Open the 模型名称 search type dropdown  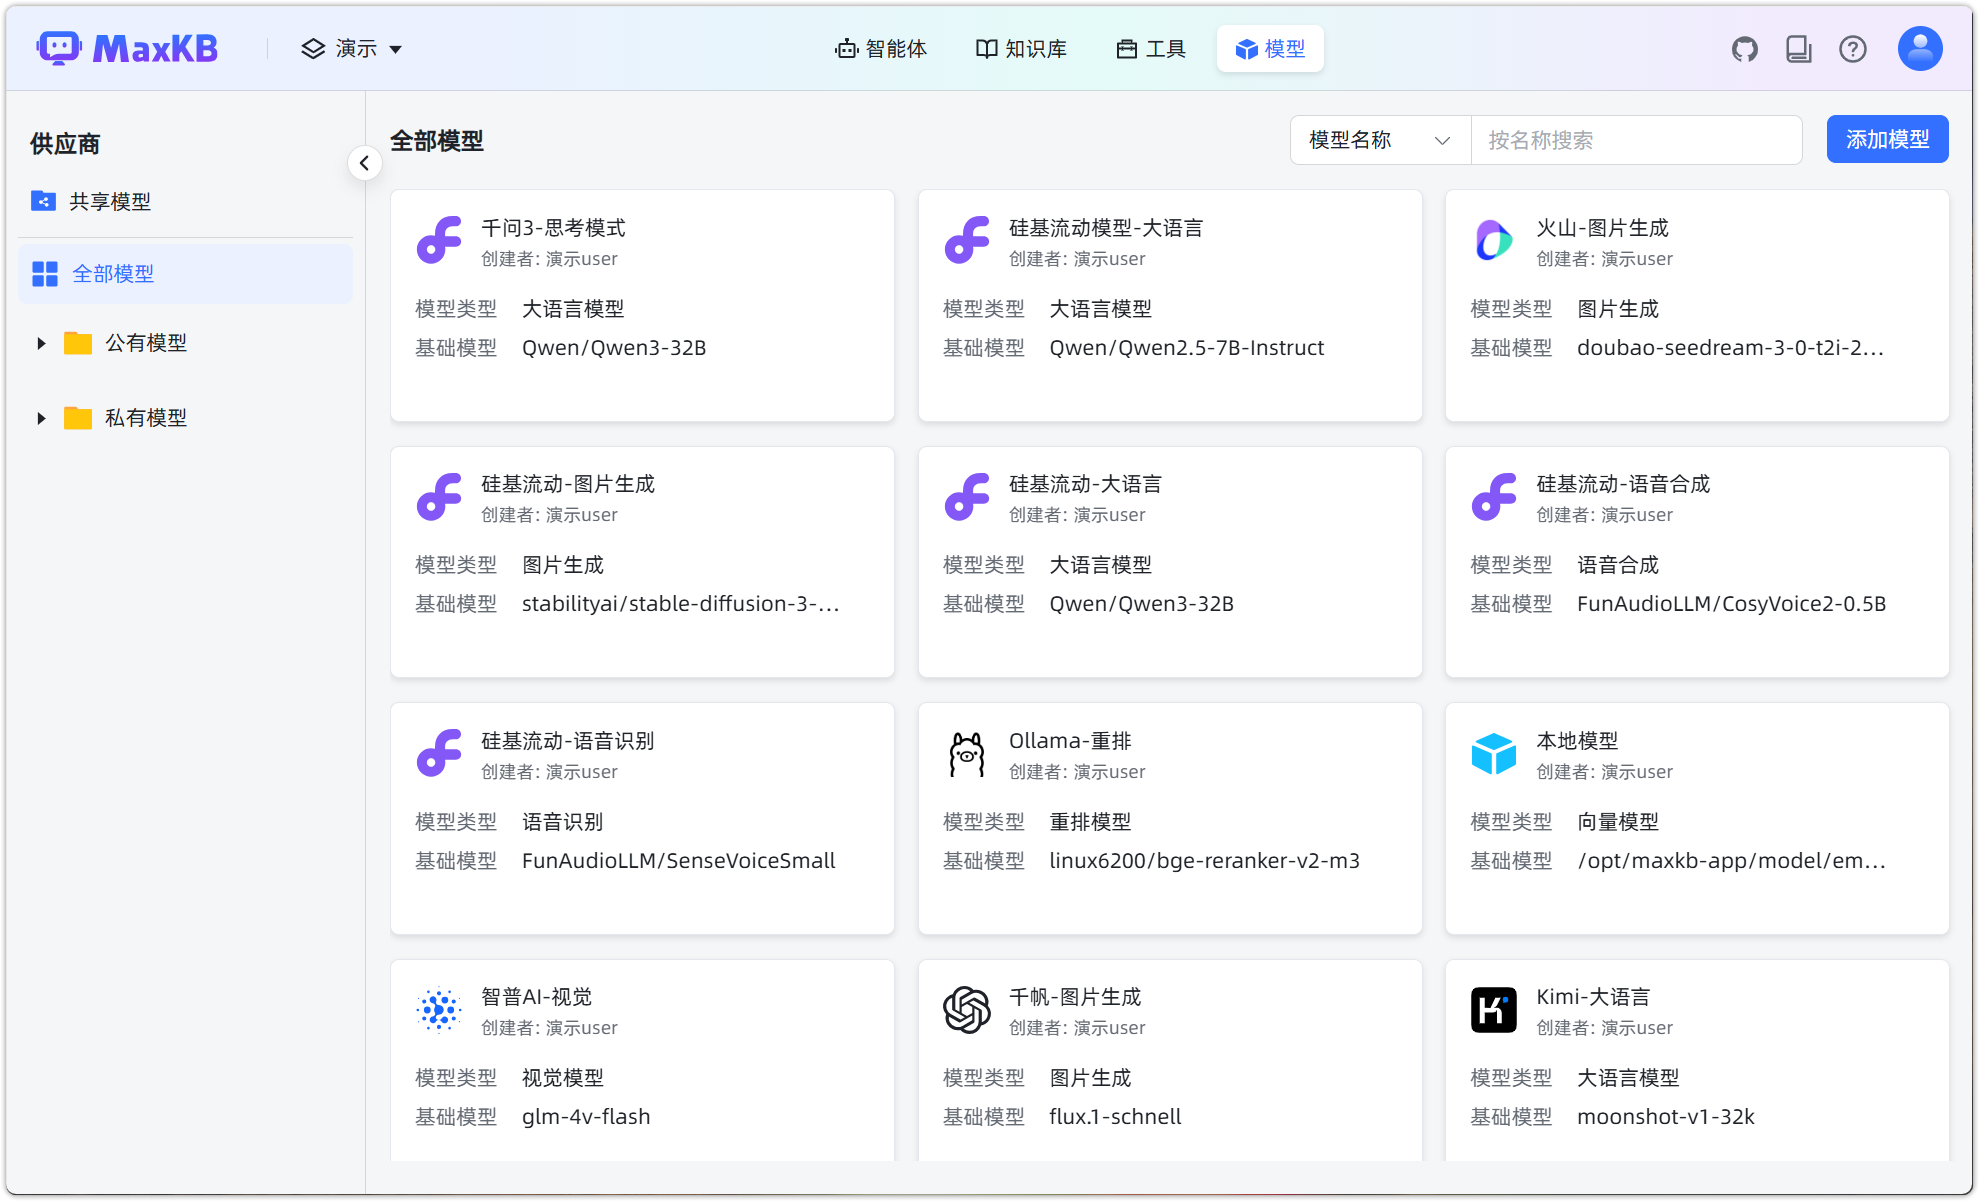pyautogui.click(x=1379, y=140)
